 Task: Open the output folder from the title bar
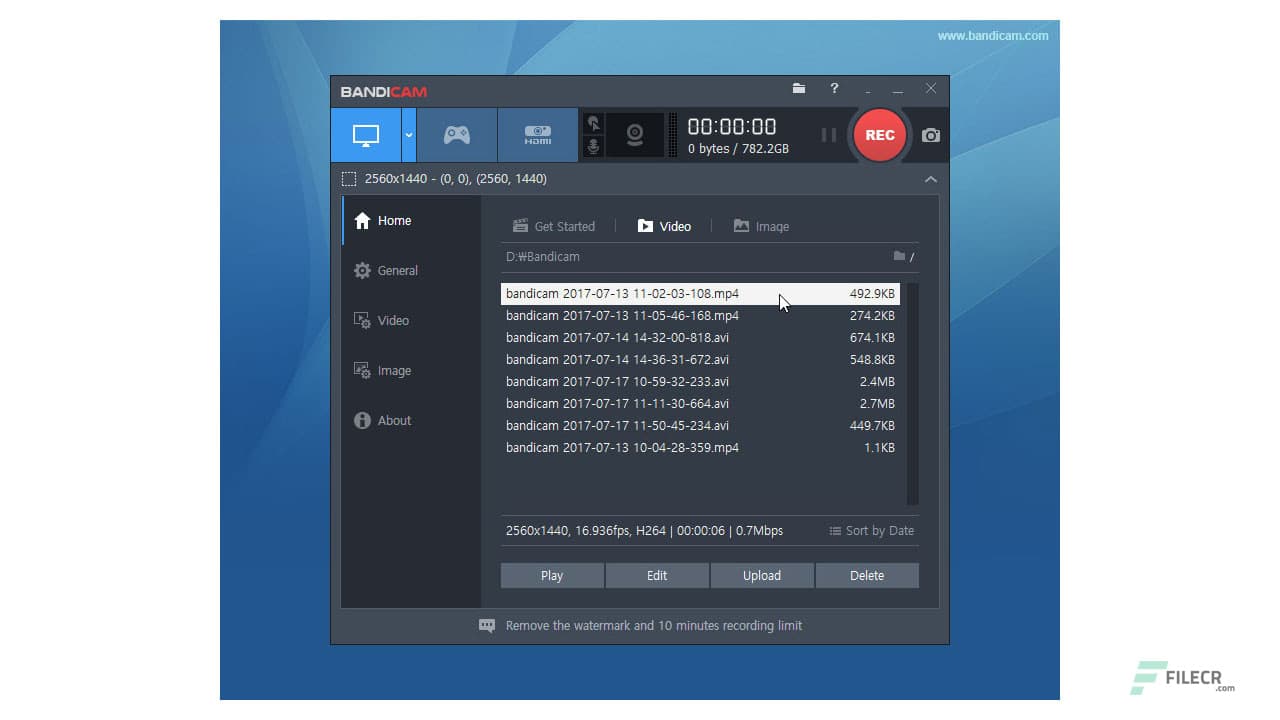click(x=799, y=89)
